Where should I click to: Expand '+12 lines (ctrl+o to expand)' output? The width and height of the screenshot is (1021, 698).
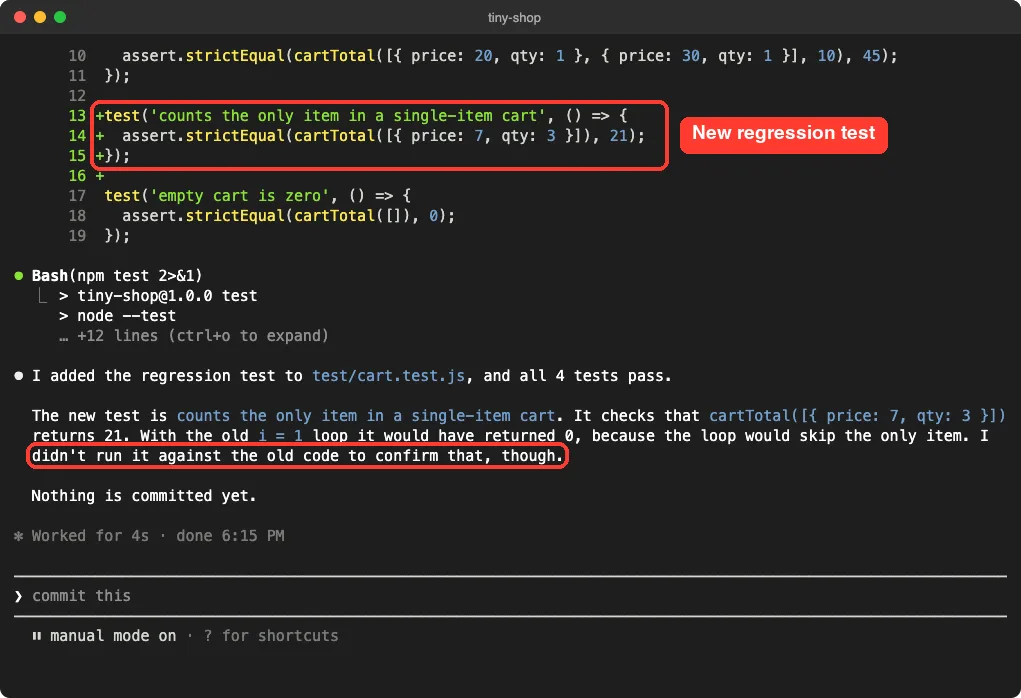[193, 336]
